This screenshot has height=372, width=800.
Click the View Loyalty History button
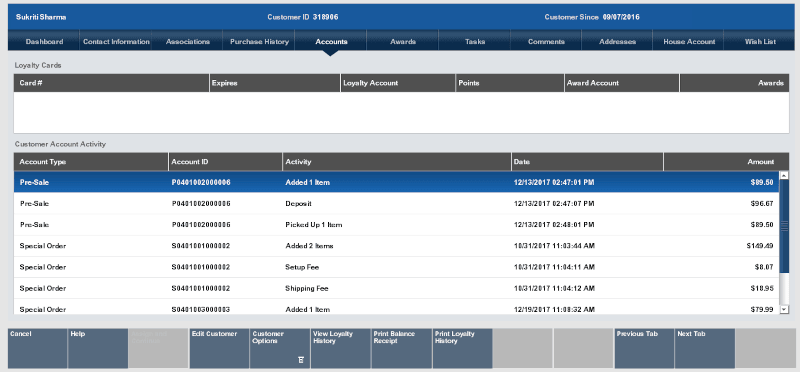point(341,349)
